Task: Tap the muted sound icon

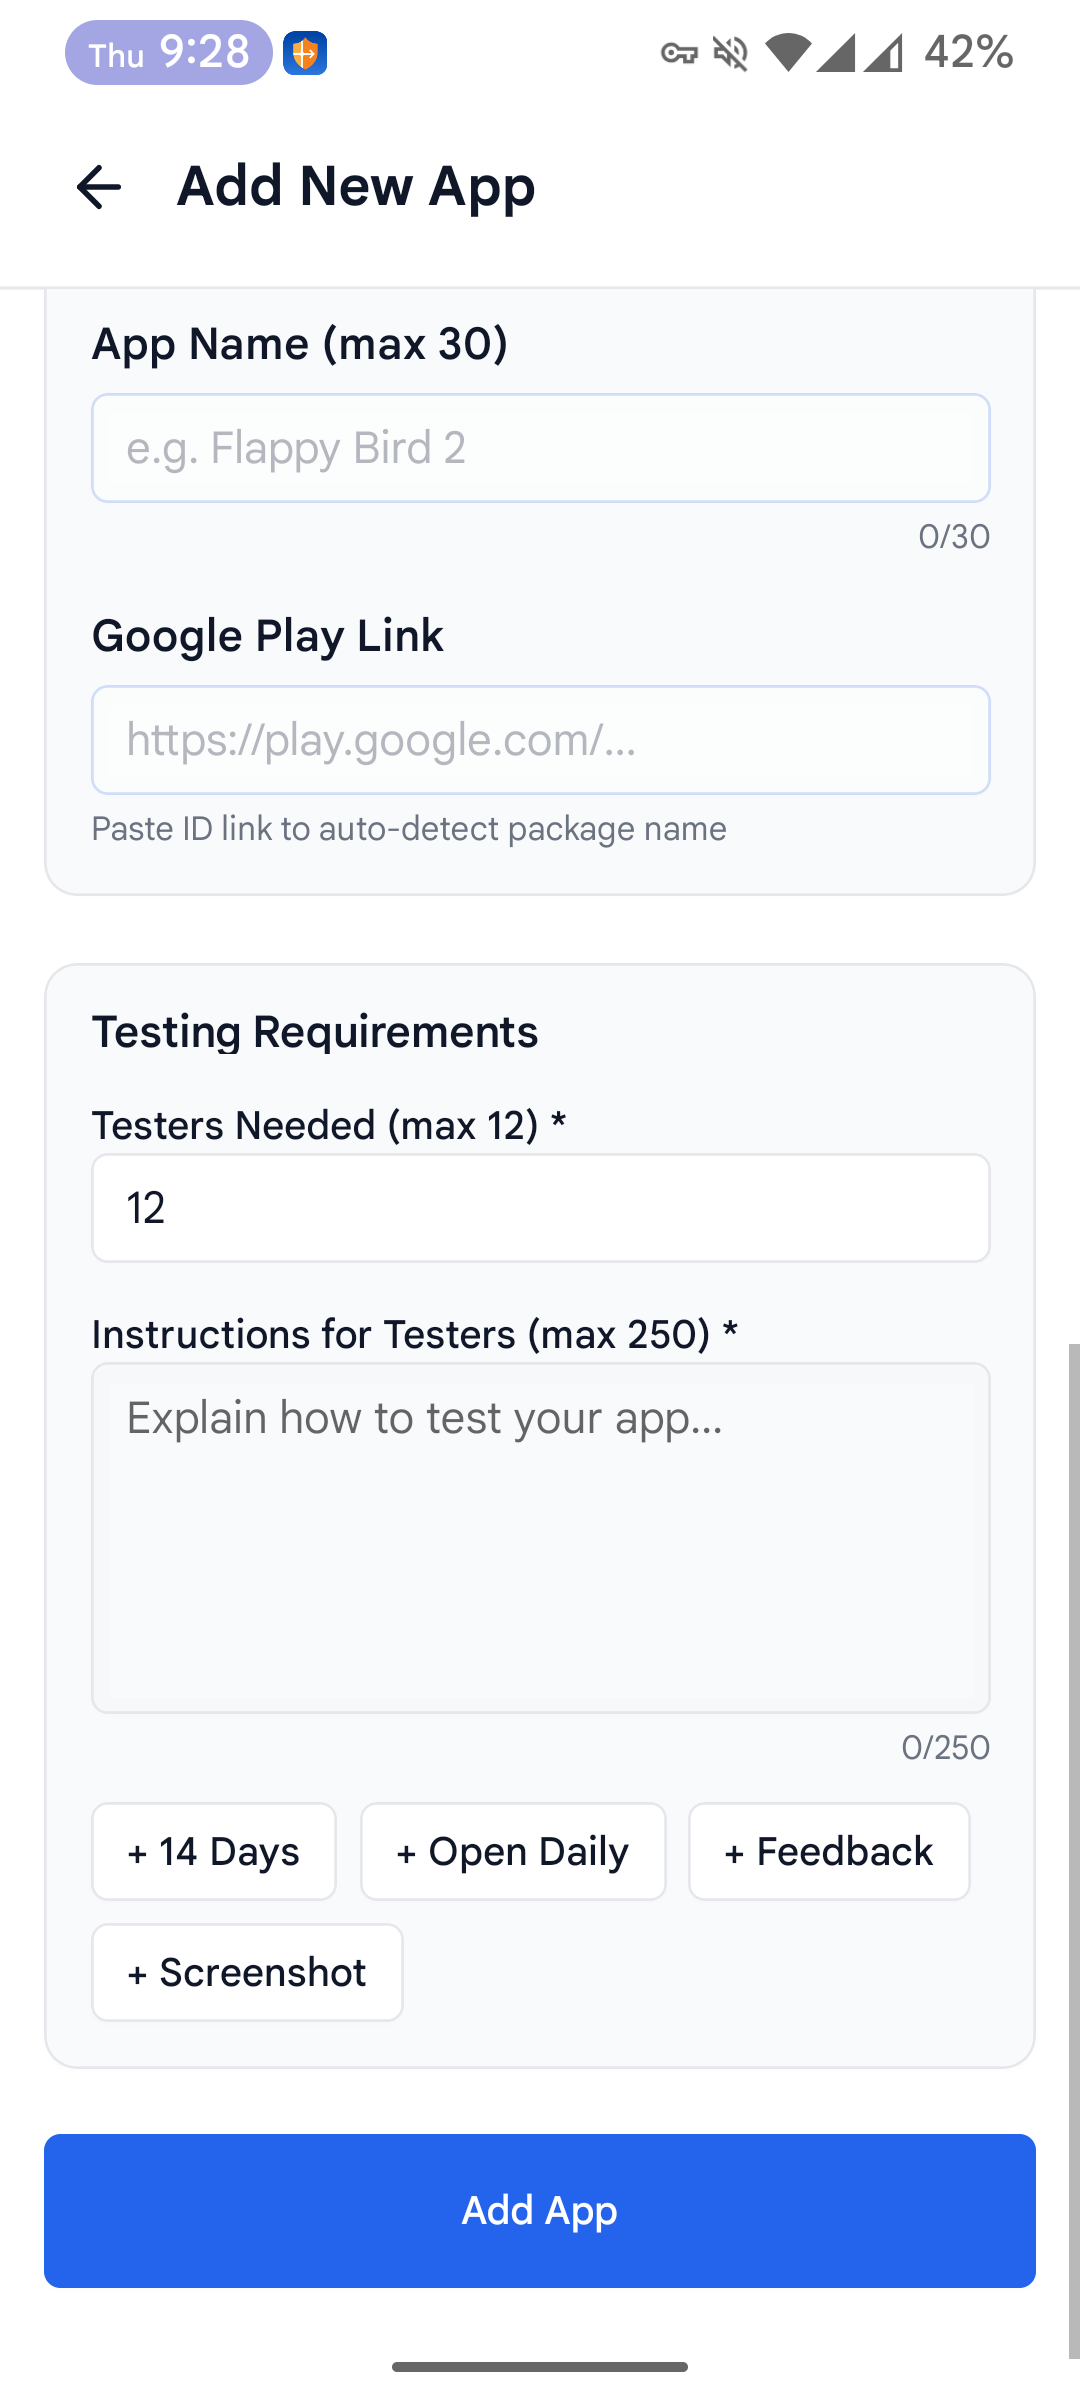Action: pyautogui.click(x=729, y=54)
